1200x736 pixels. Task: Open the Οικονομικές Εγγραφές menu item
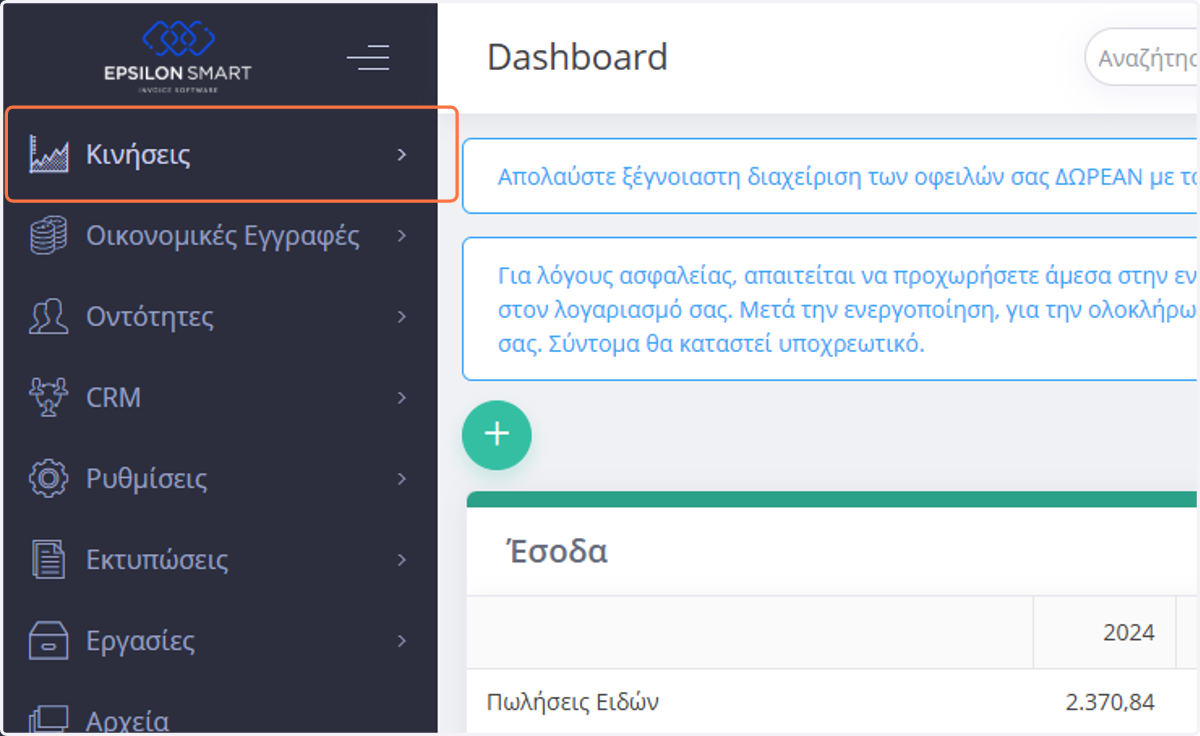(x=220, y=236)
